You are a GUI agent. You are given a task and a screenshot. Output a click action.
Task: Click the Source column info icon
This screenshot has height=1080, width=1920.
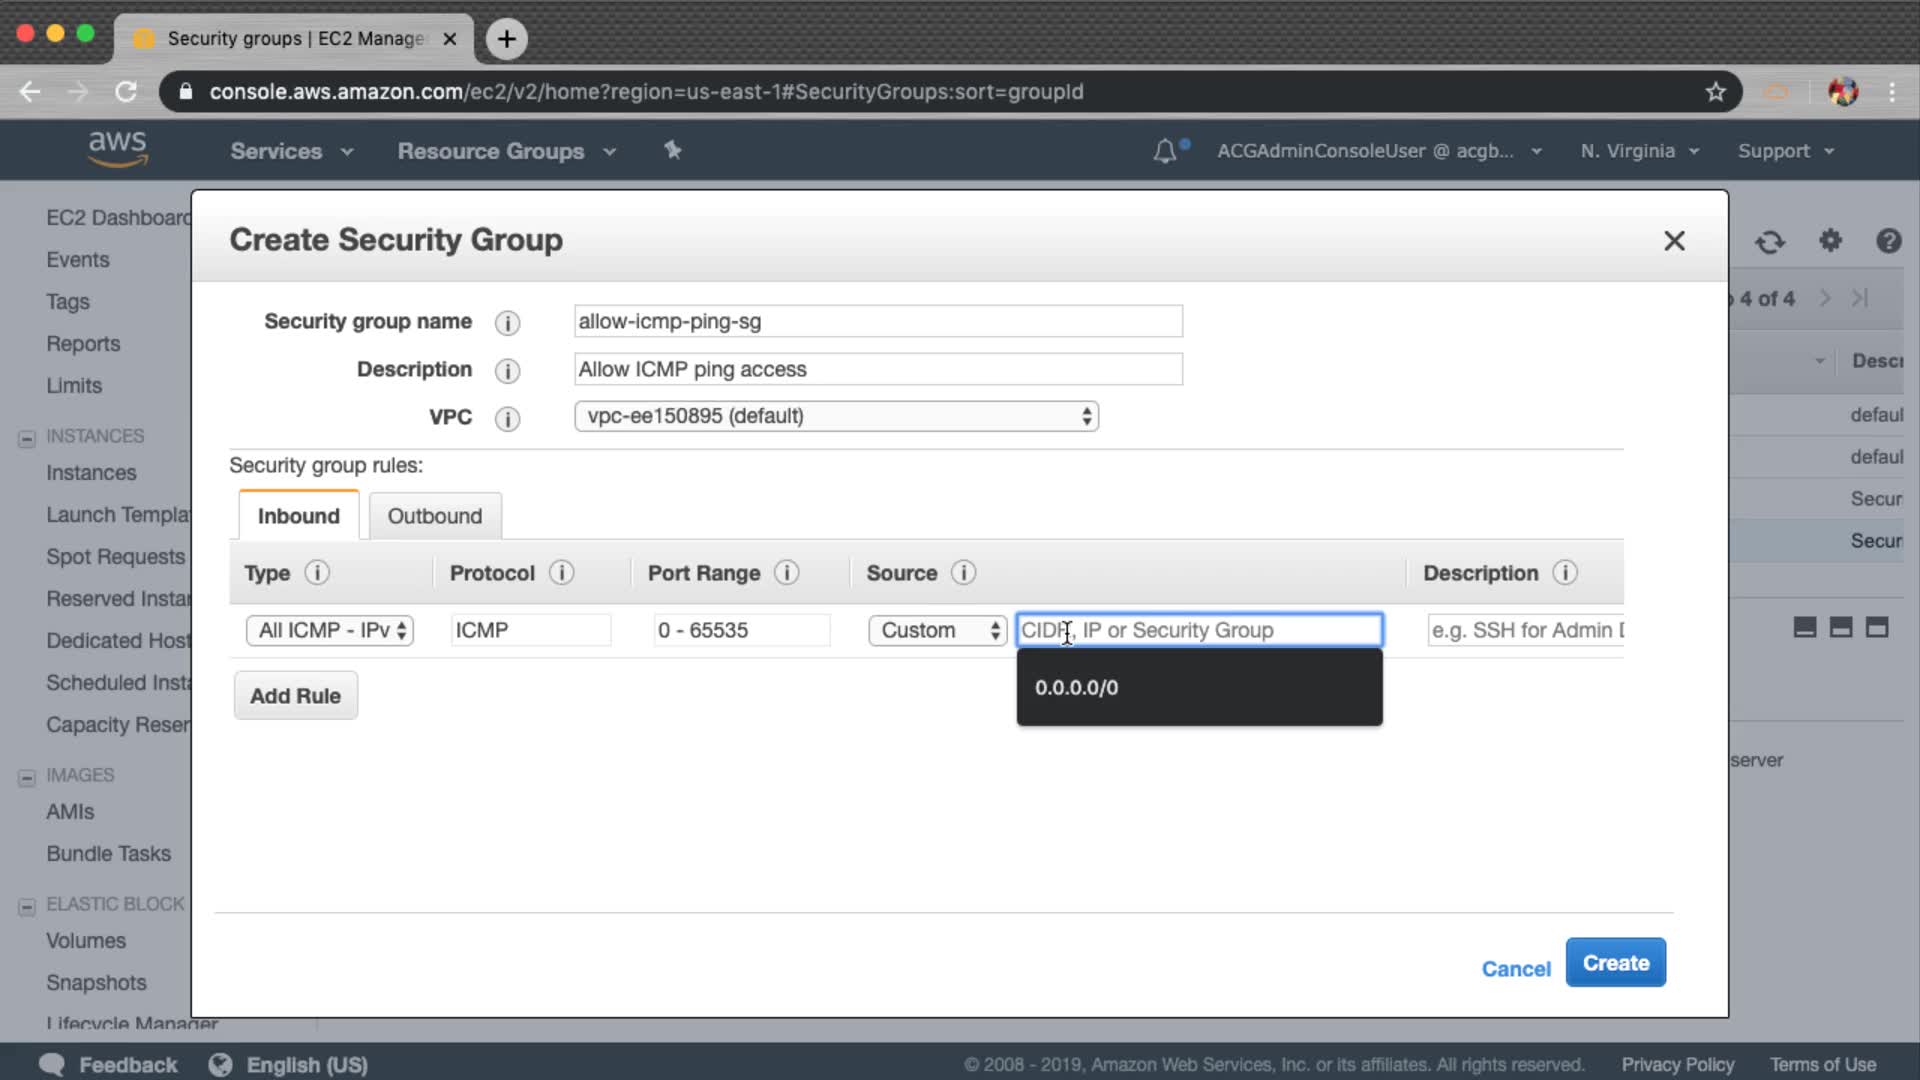coord(963,573)
